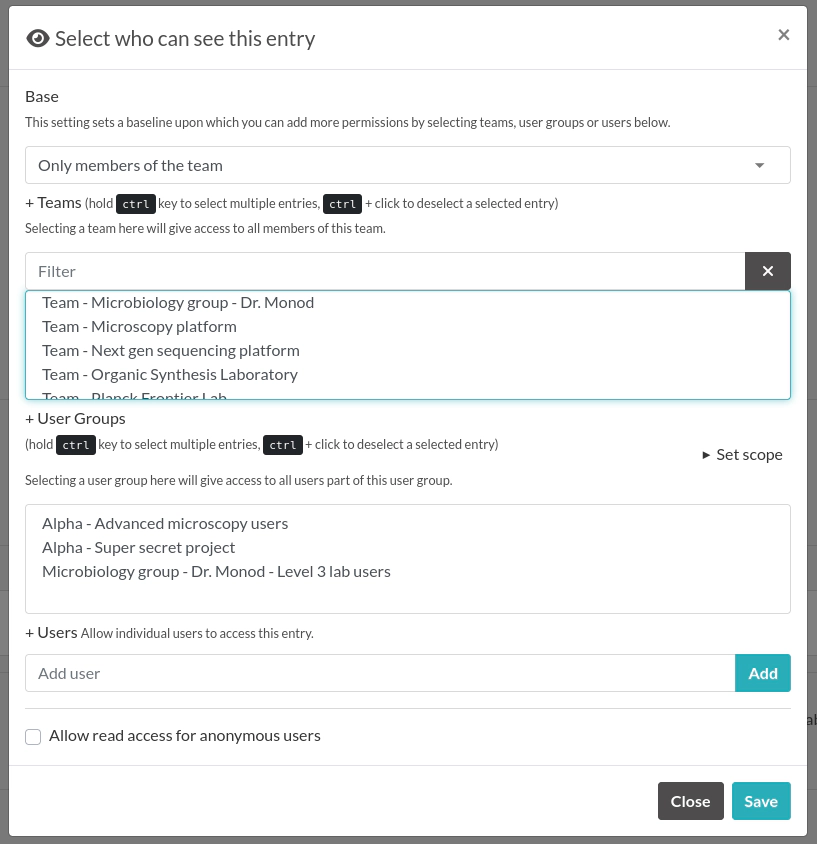Viewport: 817px width, 844px height.
Task: Choose Alpha - Super secret project group
Action: pyautogui.click(x=139, y=547)
